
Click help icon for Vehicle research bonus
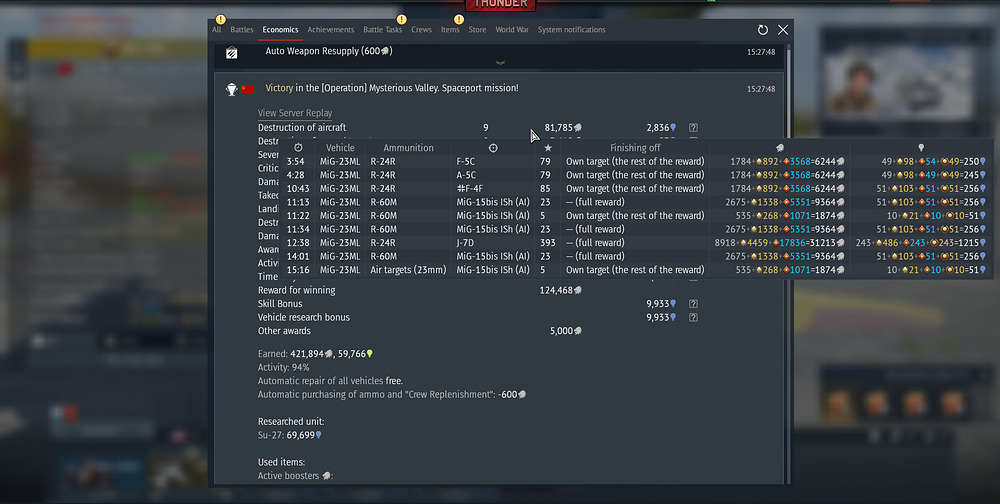(693, 318)
